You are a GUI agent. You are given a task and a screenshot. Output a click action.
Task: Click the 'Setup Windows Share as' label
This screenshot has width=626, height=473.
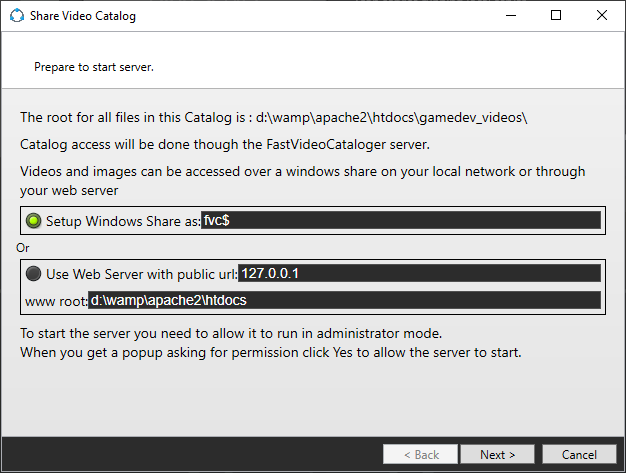(122, 221)
